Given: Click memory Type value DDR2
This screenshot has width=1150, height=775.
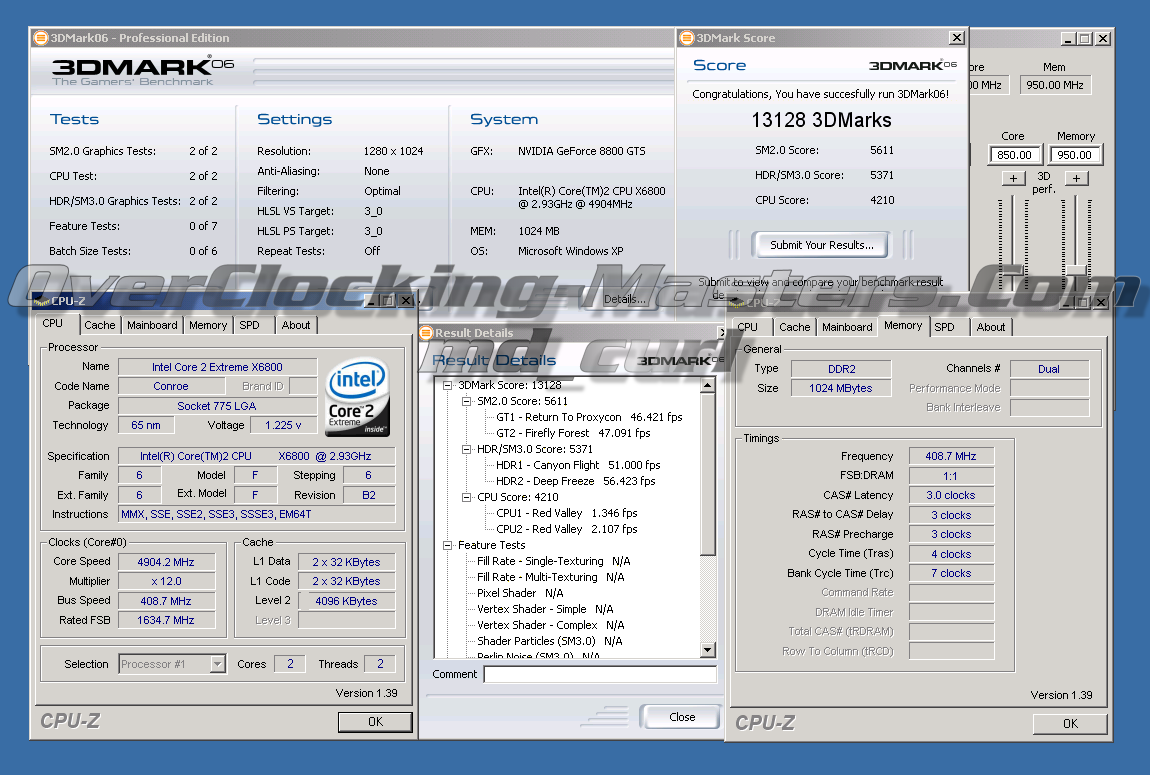Looking at the screenshot, I should click(x=841, y=369).
